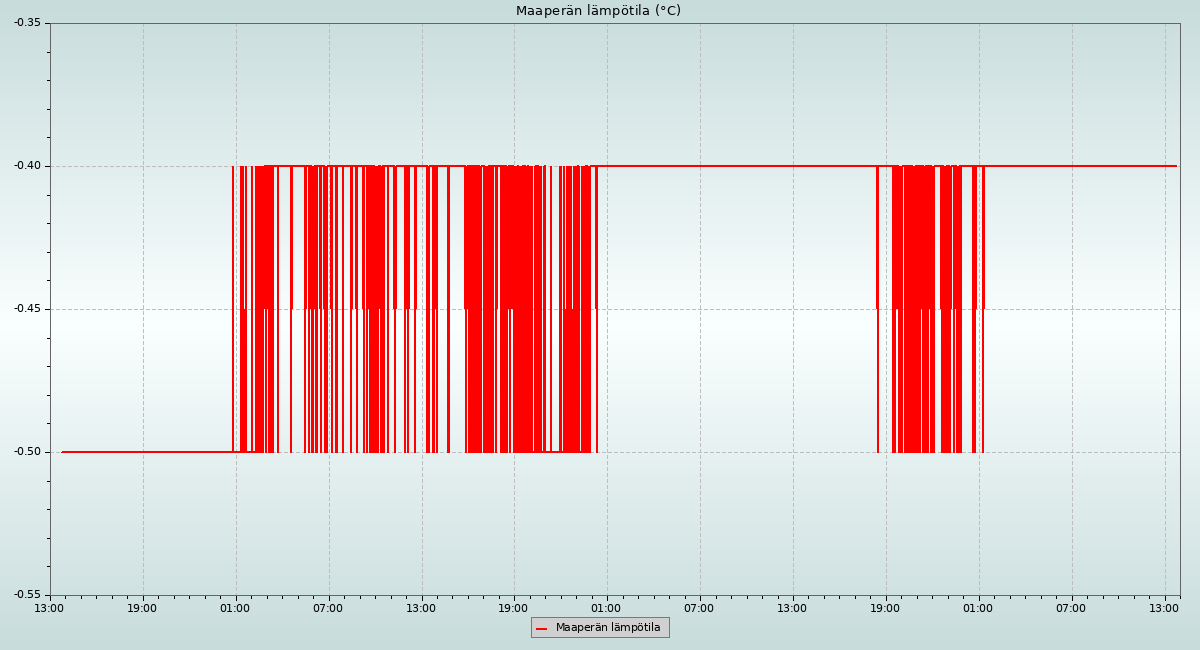This screenshot has width=1200, height=650.
Task: Click the chart title Maaperän lämpötila (°C)
Action: [x=598, y=11]
